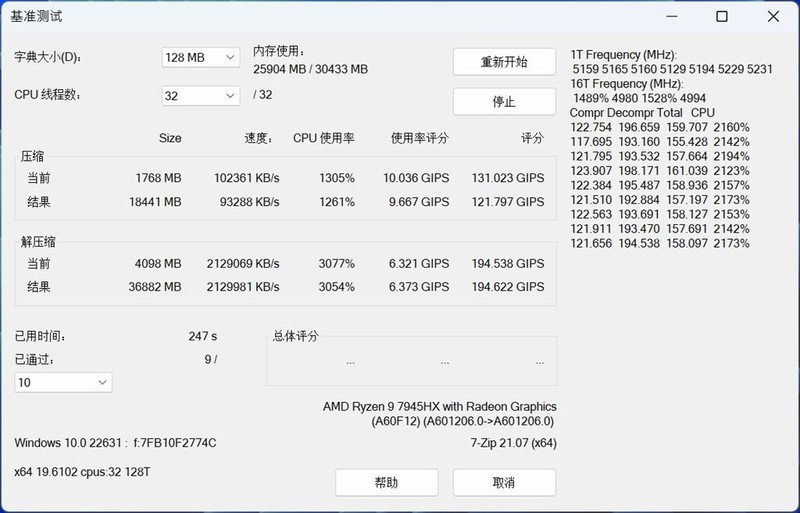
Task: Click the 停止 stop button
Action: [504, 102]
